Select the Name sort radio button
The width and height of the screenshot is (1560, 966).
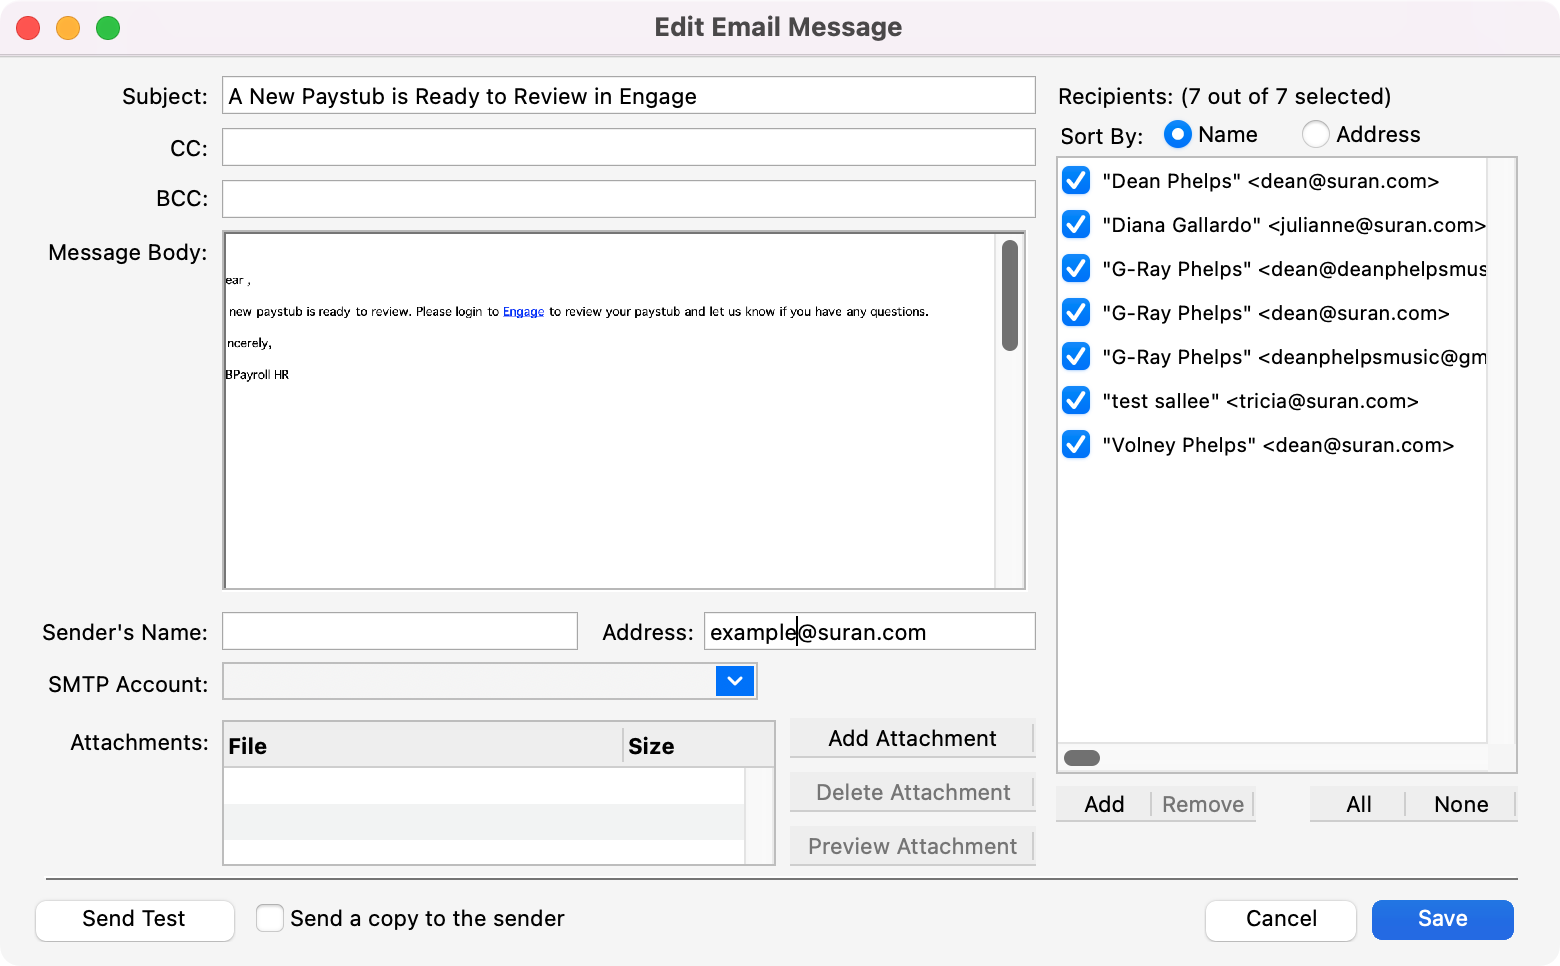tap(1178, 134)
